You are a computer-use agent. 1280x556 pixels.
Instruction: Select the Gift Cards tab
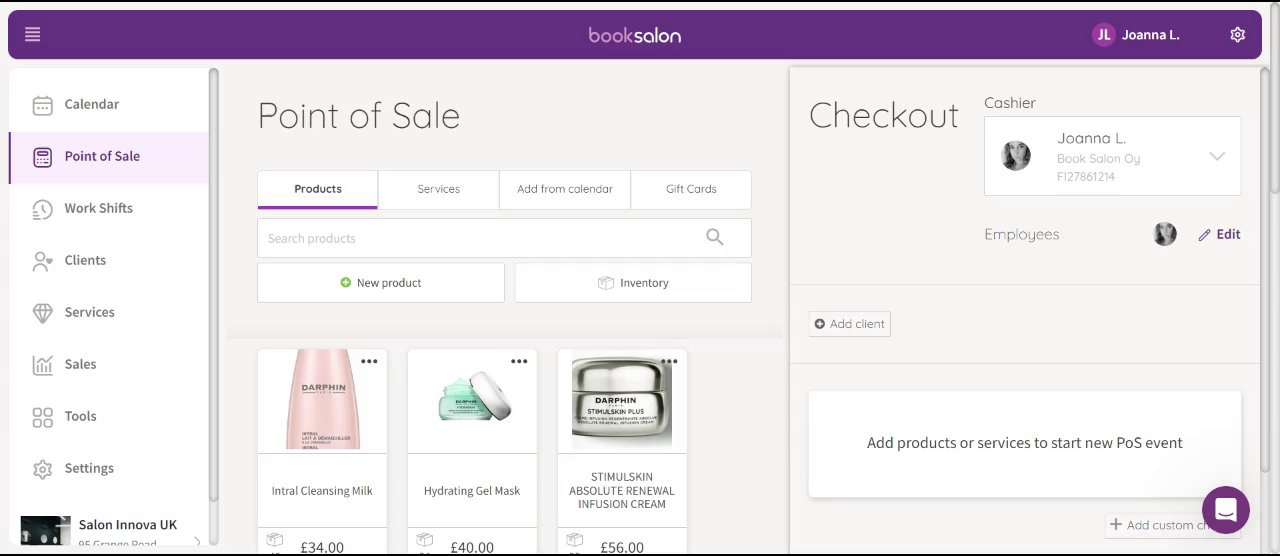(691, 189)
